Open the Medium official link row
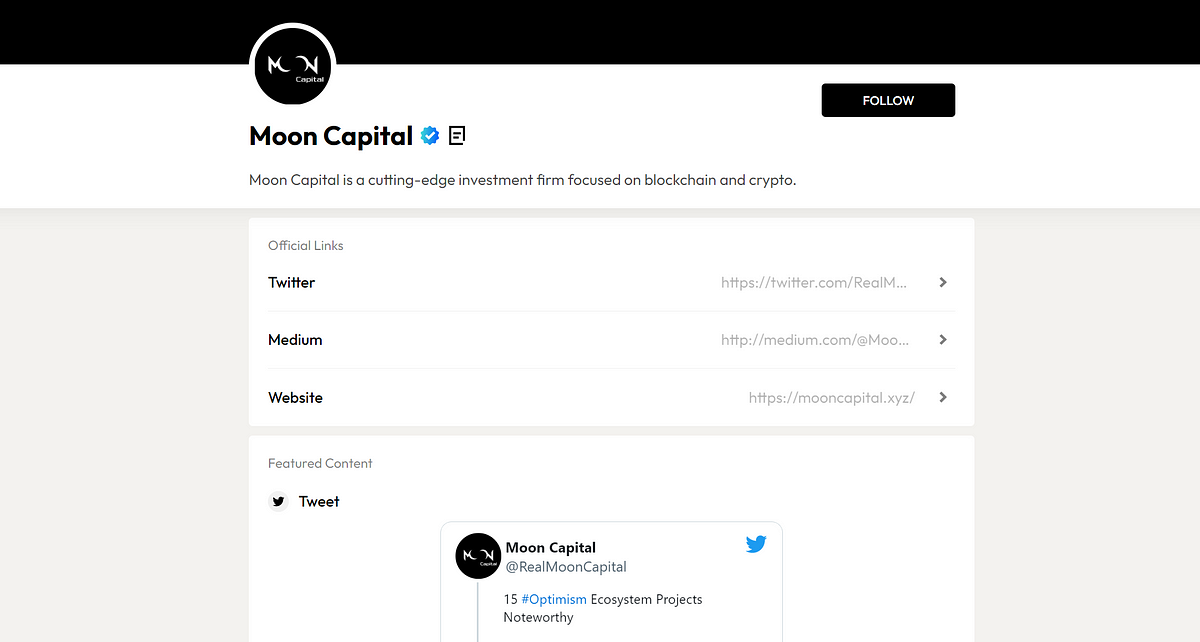Image resolution: width=1200 pixels, height=642 pixels. click(x=611, y=340)
